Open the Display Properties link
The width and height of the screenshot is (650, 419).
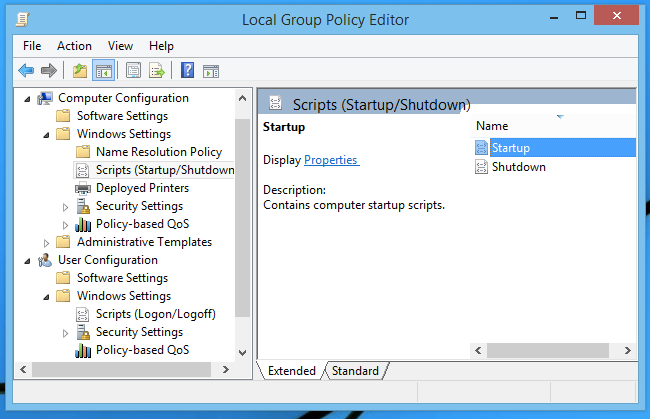pyautogui.click(x=331, y=160)
